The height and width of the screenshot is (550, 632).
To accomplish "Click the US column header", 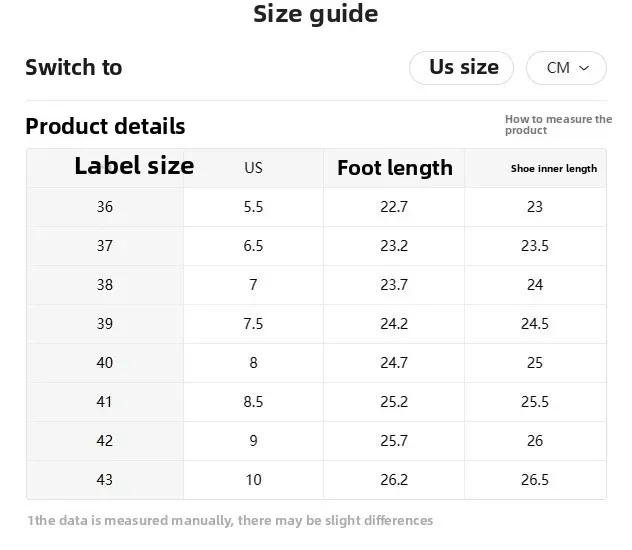I will pos(253,168).
